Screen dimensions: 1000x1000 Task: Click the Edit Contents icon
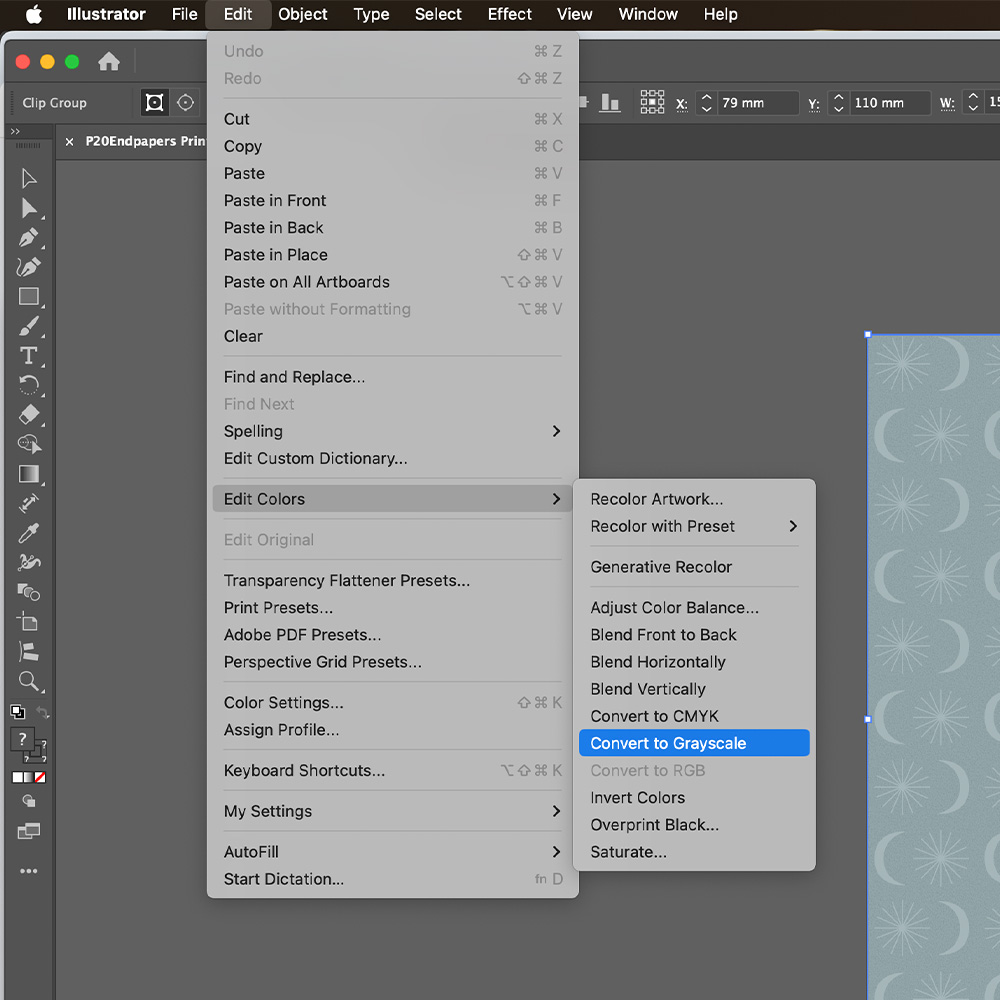tap(186, 103)
